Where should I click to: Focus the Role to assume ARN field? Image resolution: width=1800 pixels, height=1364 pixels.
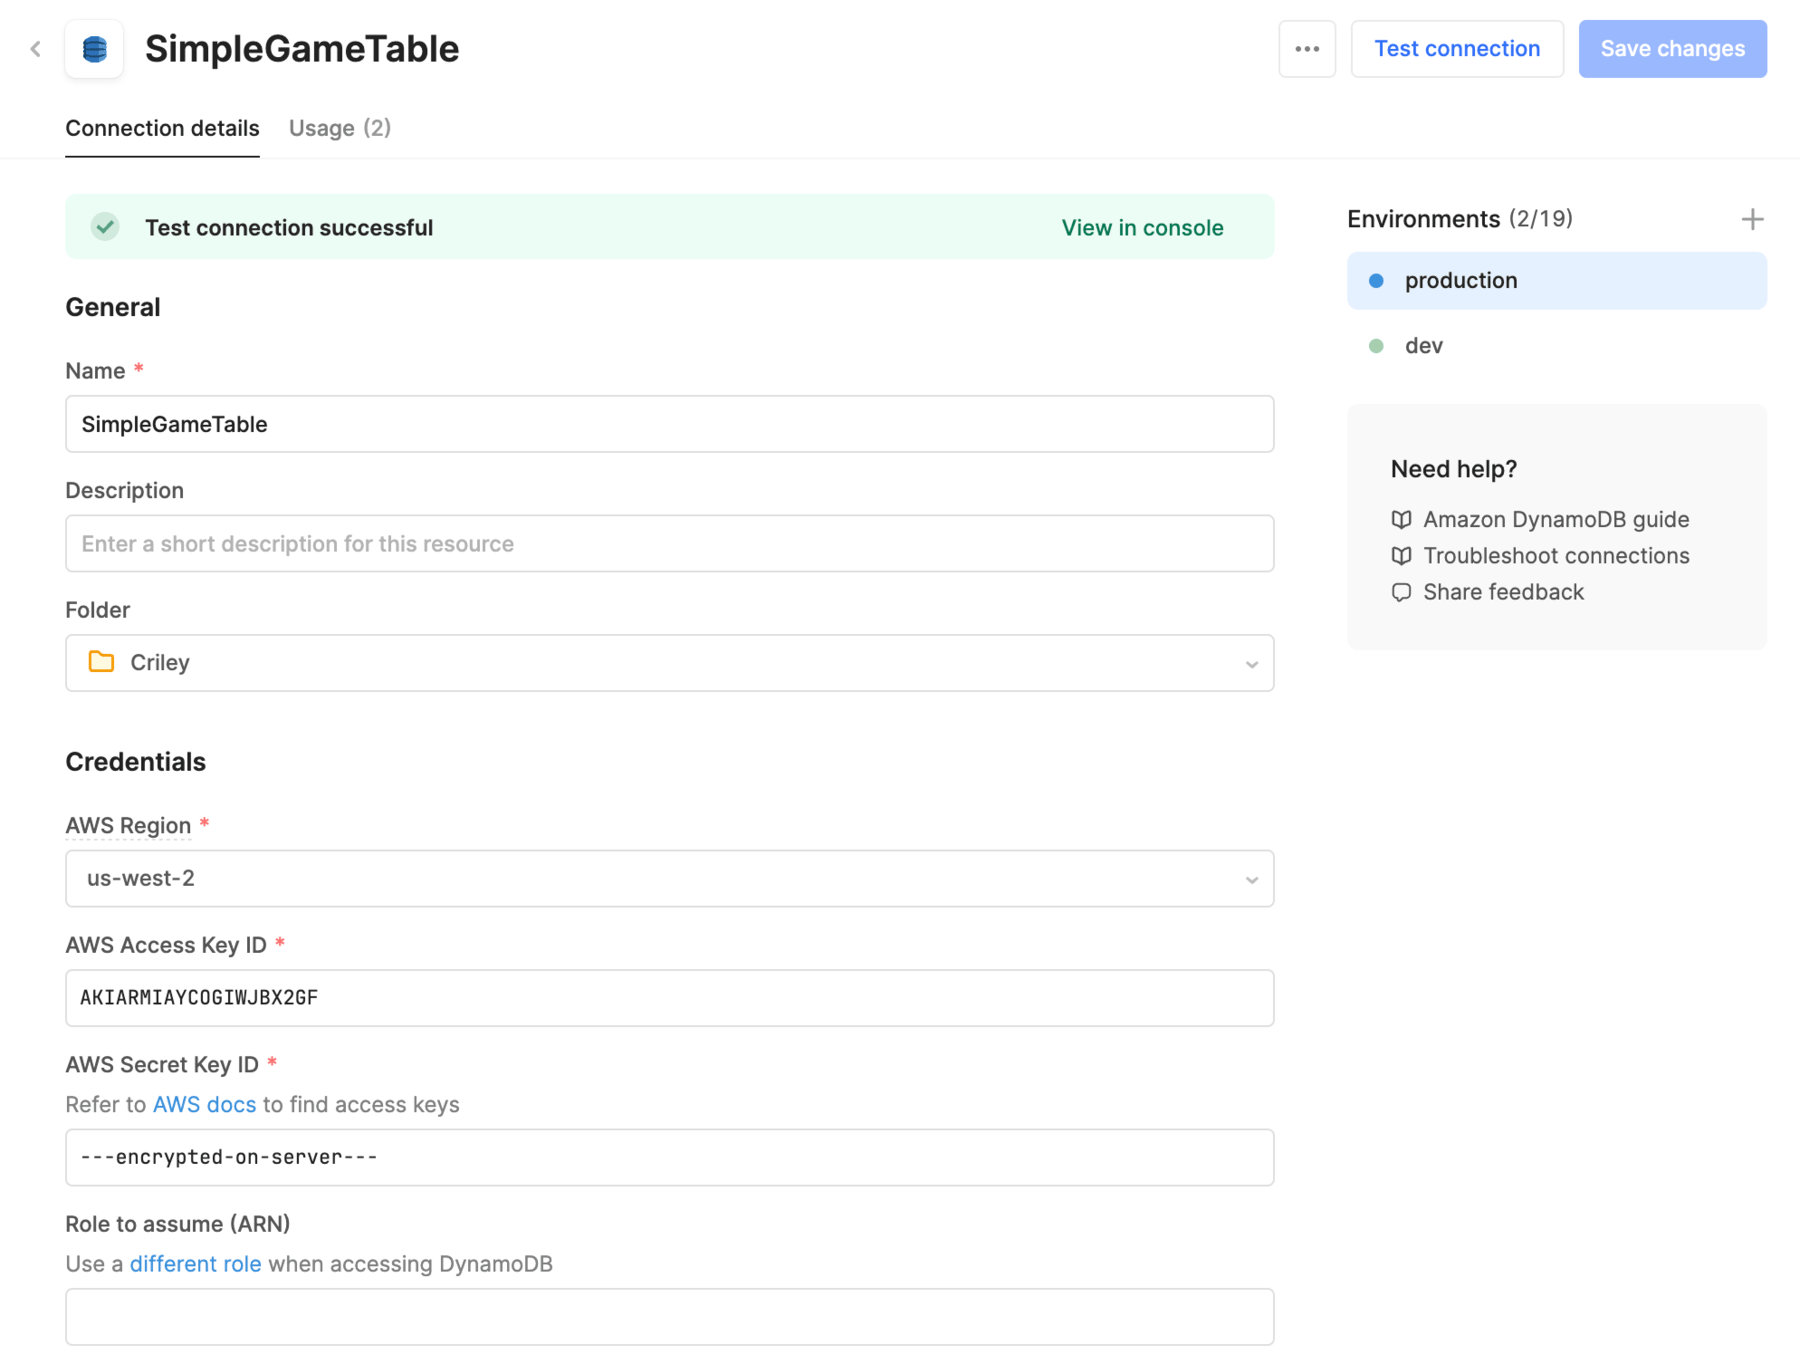pyautogui.click(x=669, y=1317)
